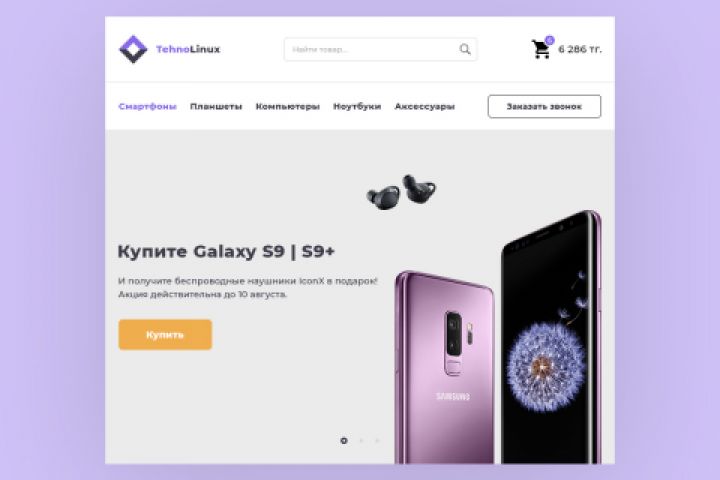Viewport: 720px width, 480px height.
Task: Click the cart item count badge
Action: [x=549, y=40]
